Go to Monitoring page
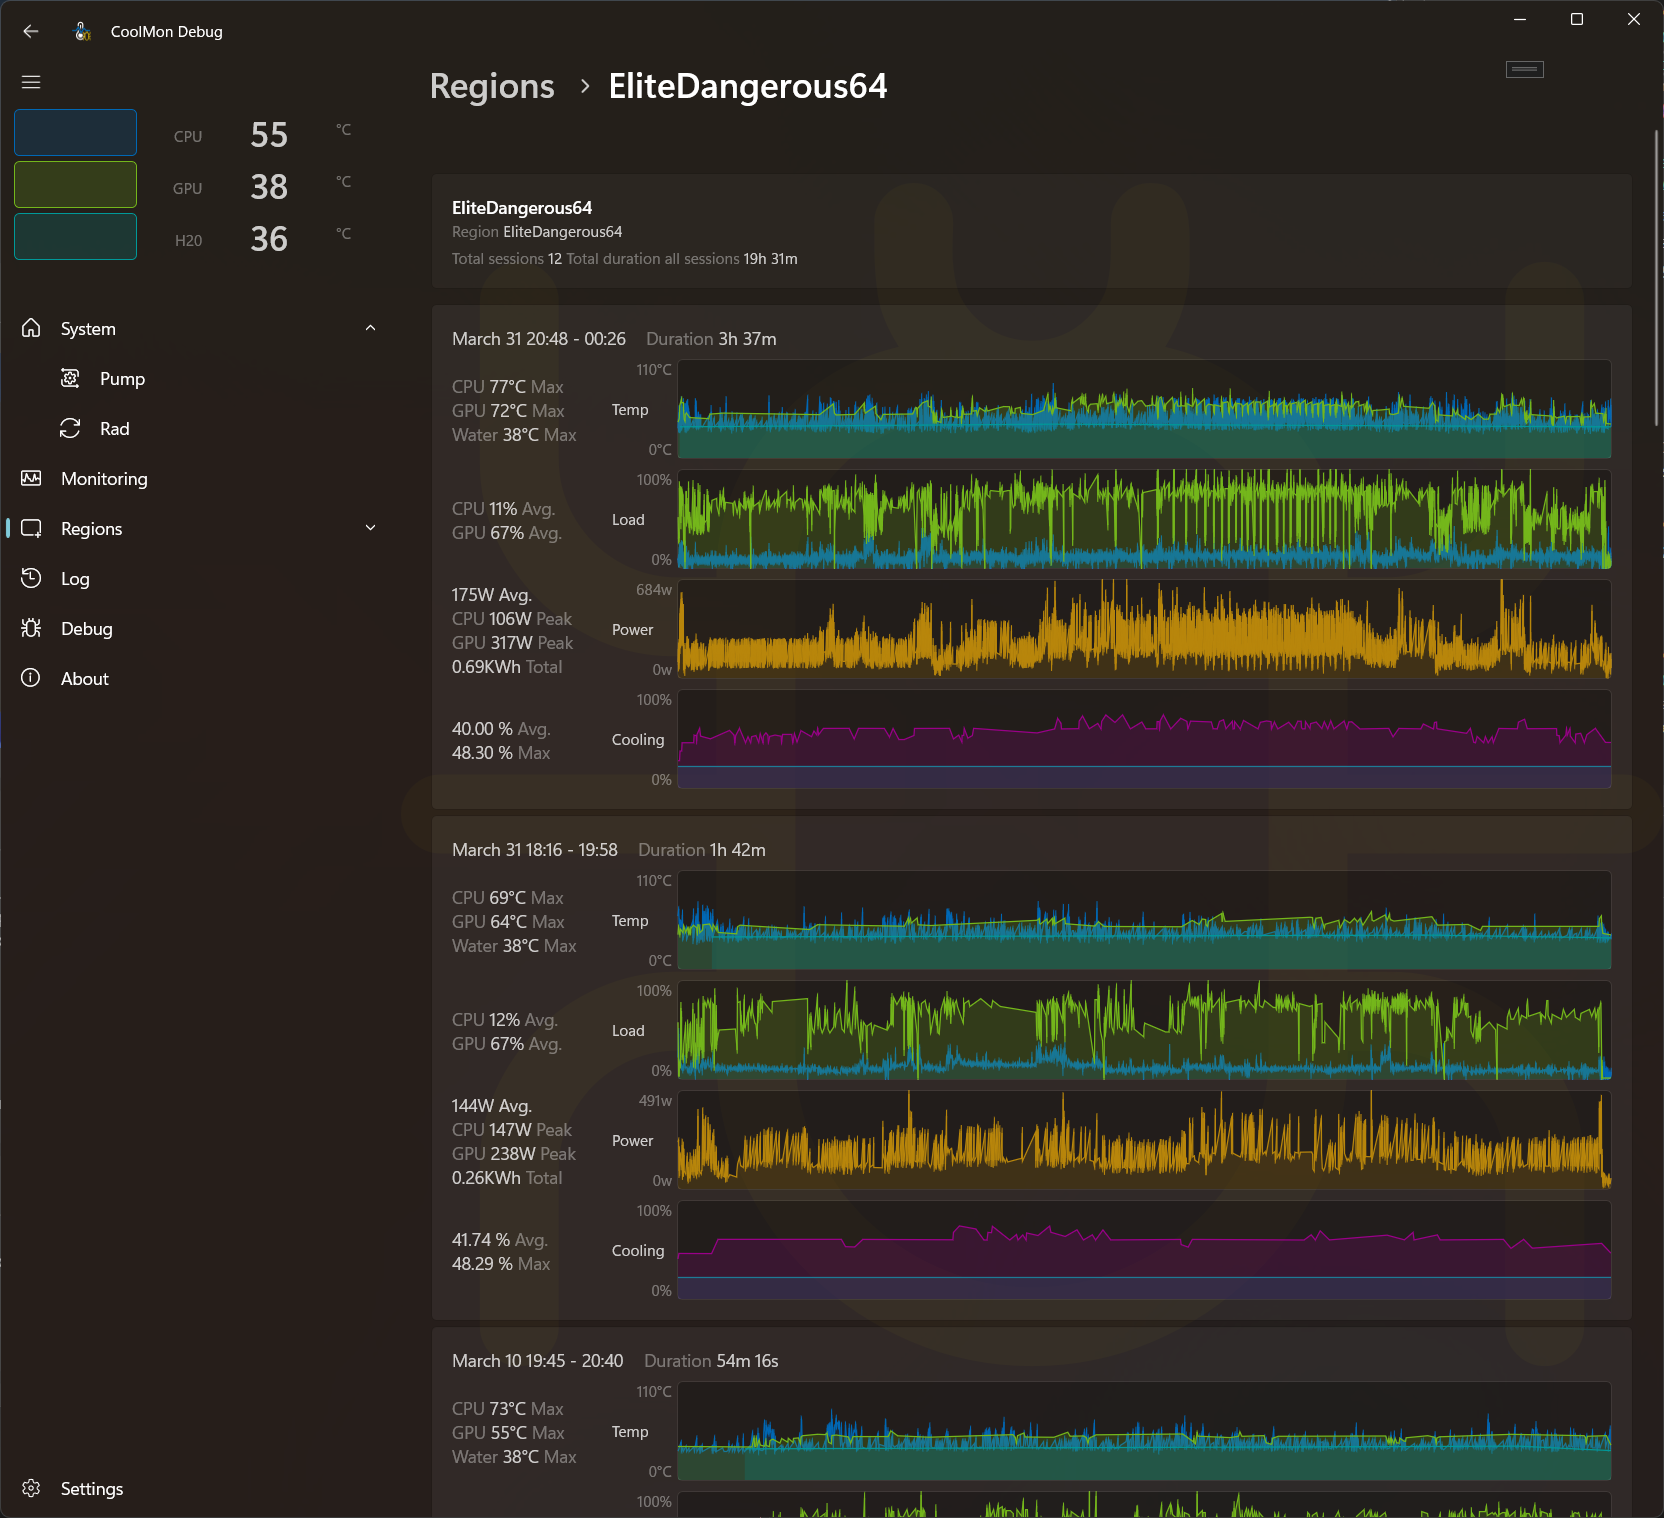The image size is (1664, 1518). coord(198,478)
